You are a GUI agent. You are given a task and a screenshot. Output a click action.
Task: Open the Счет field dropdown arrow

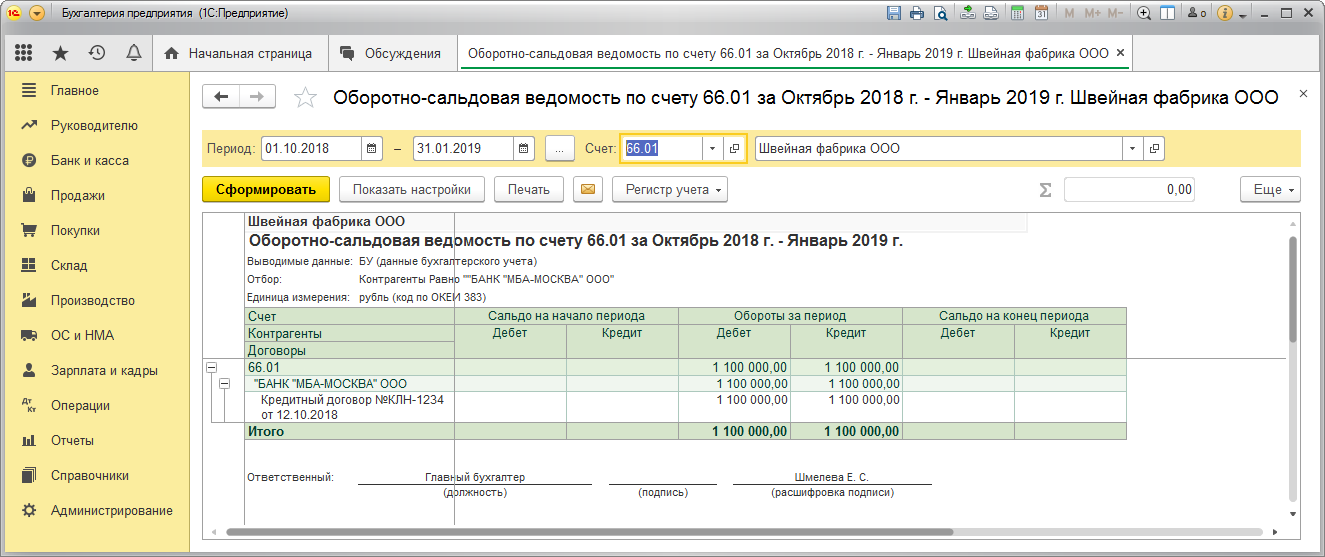tap(712, 149)
